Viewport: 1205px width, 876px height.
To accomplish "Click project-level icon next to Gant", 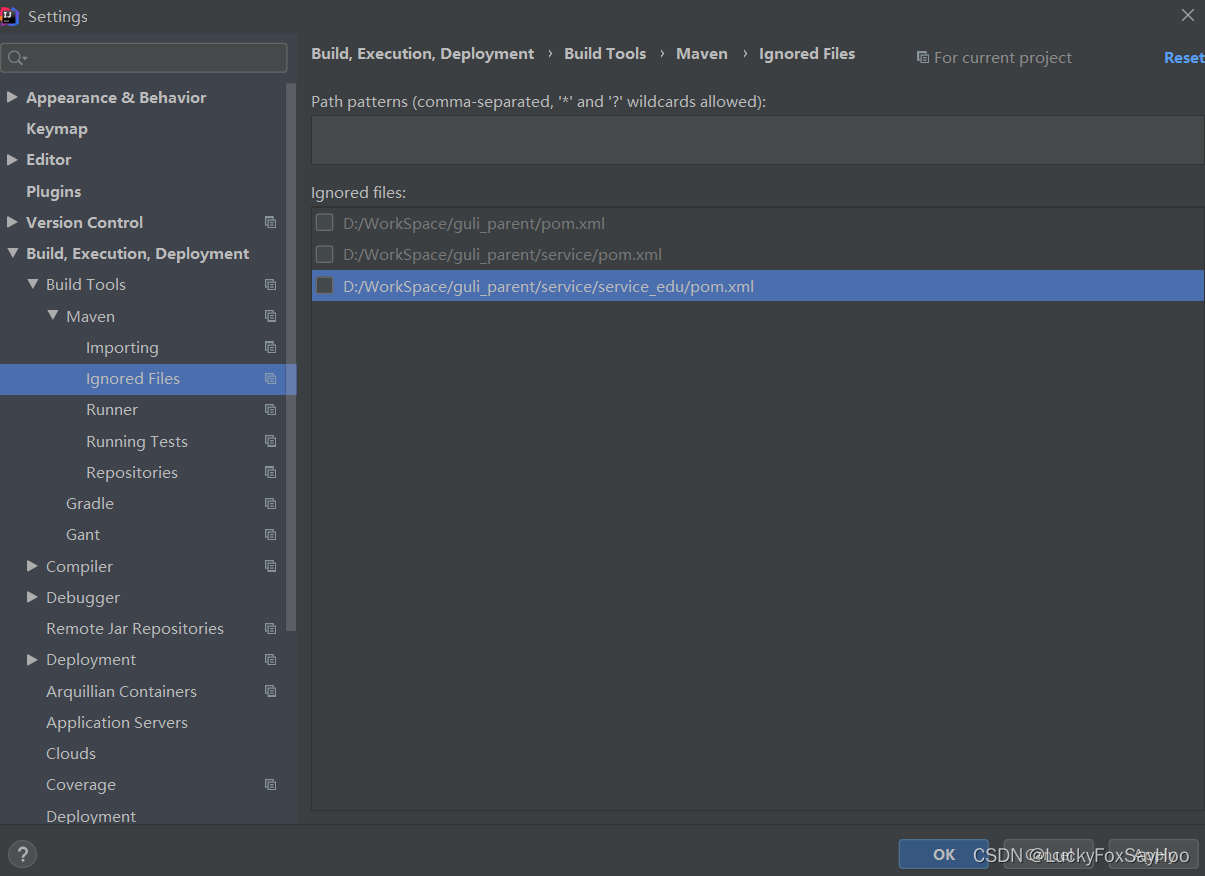I will (x=270, y=535).
